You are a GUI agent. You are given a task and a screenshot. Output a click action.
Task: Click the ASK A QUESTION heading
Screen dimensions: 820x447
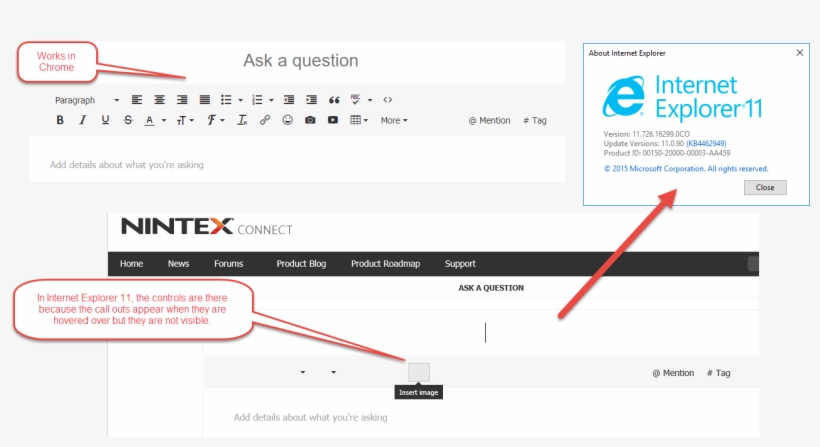click(491, 288)
